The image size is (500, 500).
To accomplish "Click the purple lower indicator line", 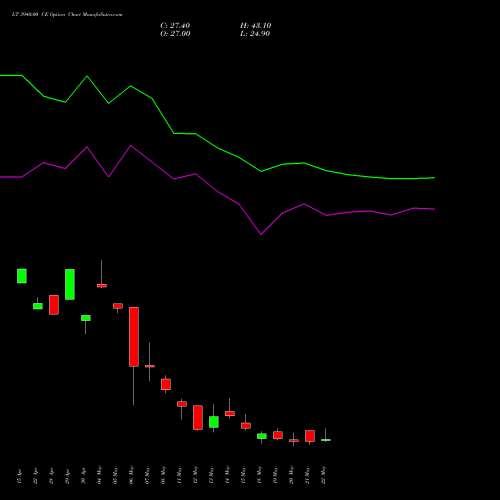I will 217,191.
